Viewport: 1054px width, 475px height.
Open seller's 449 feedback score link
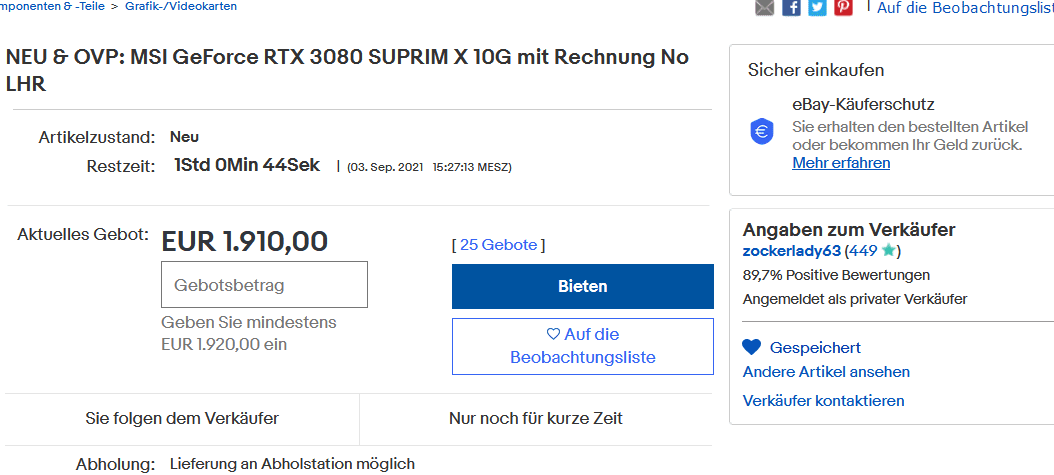pyautogui.click(x=862, y=251)
